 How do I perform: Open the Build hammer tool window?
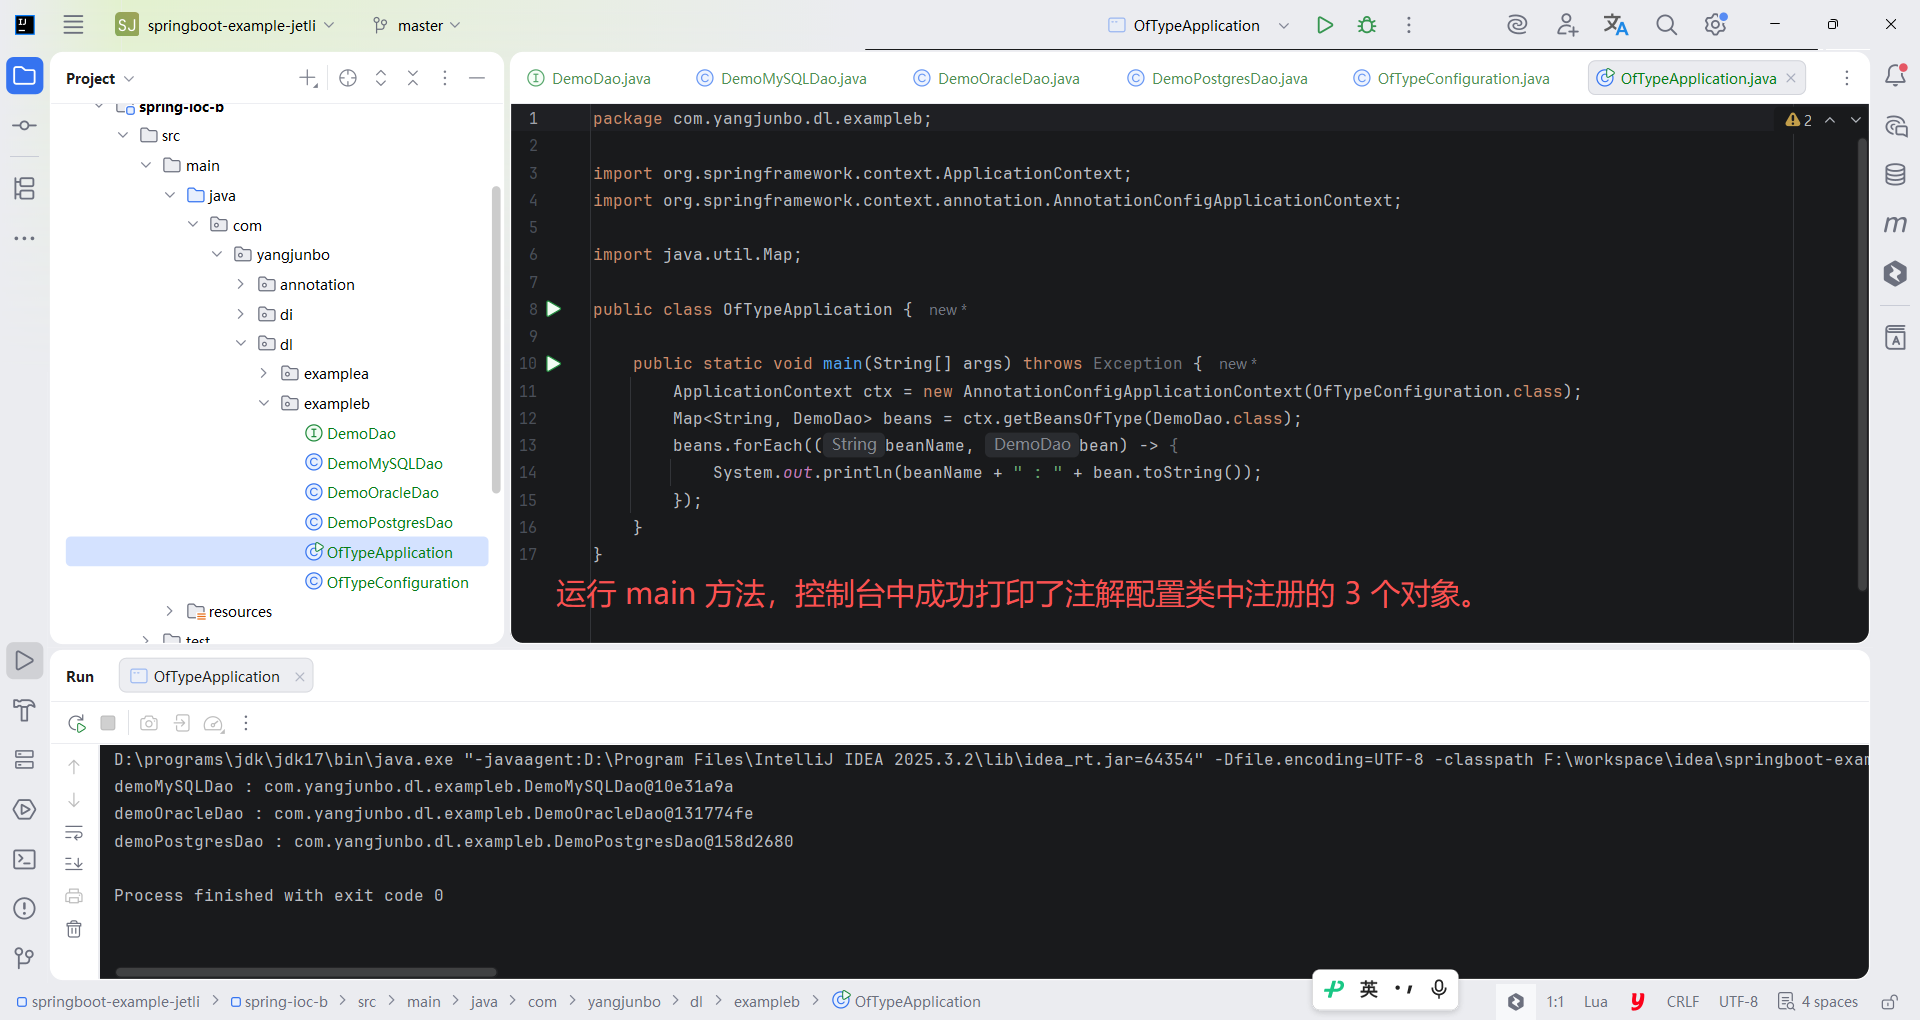pos(25,710)
